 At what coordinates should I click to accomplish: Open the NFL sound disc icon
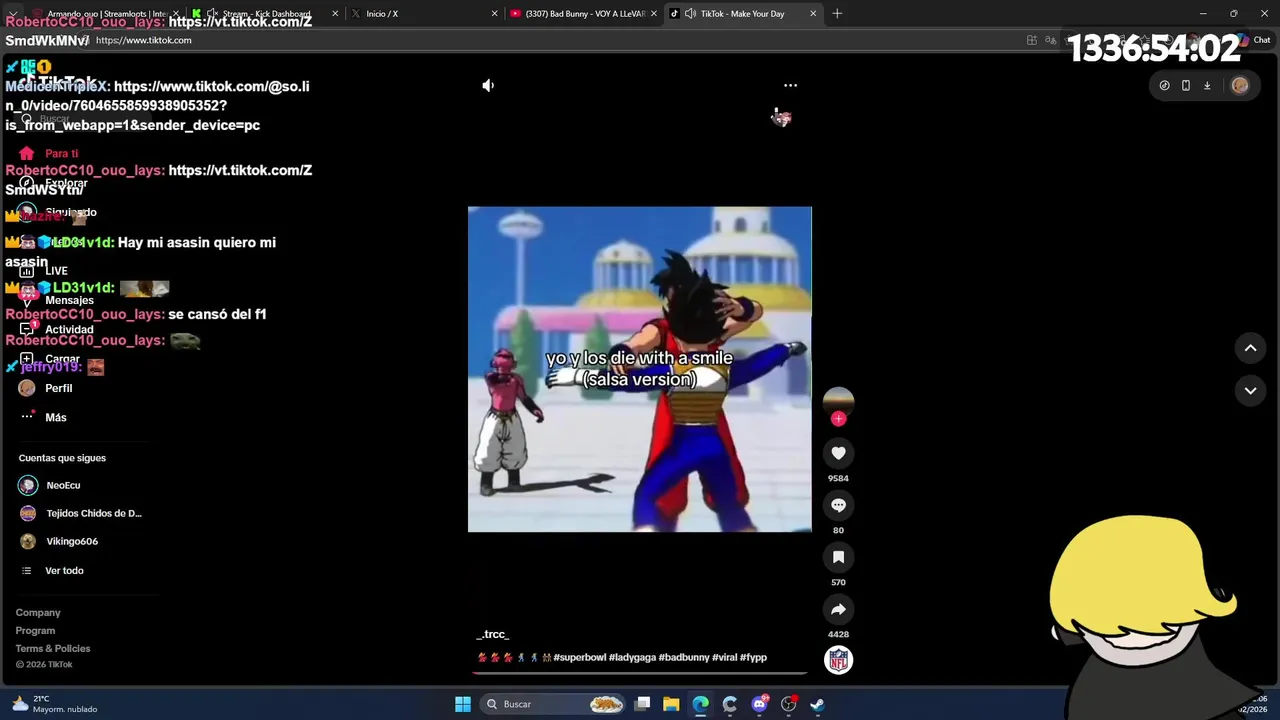[838, 660]
